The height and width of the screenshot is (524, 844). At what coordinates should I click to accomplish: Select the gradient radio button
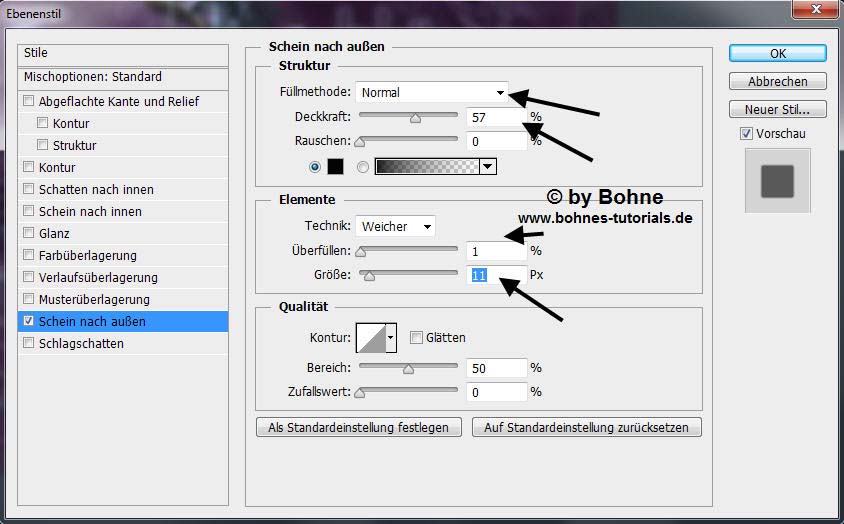point(362,167)
